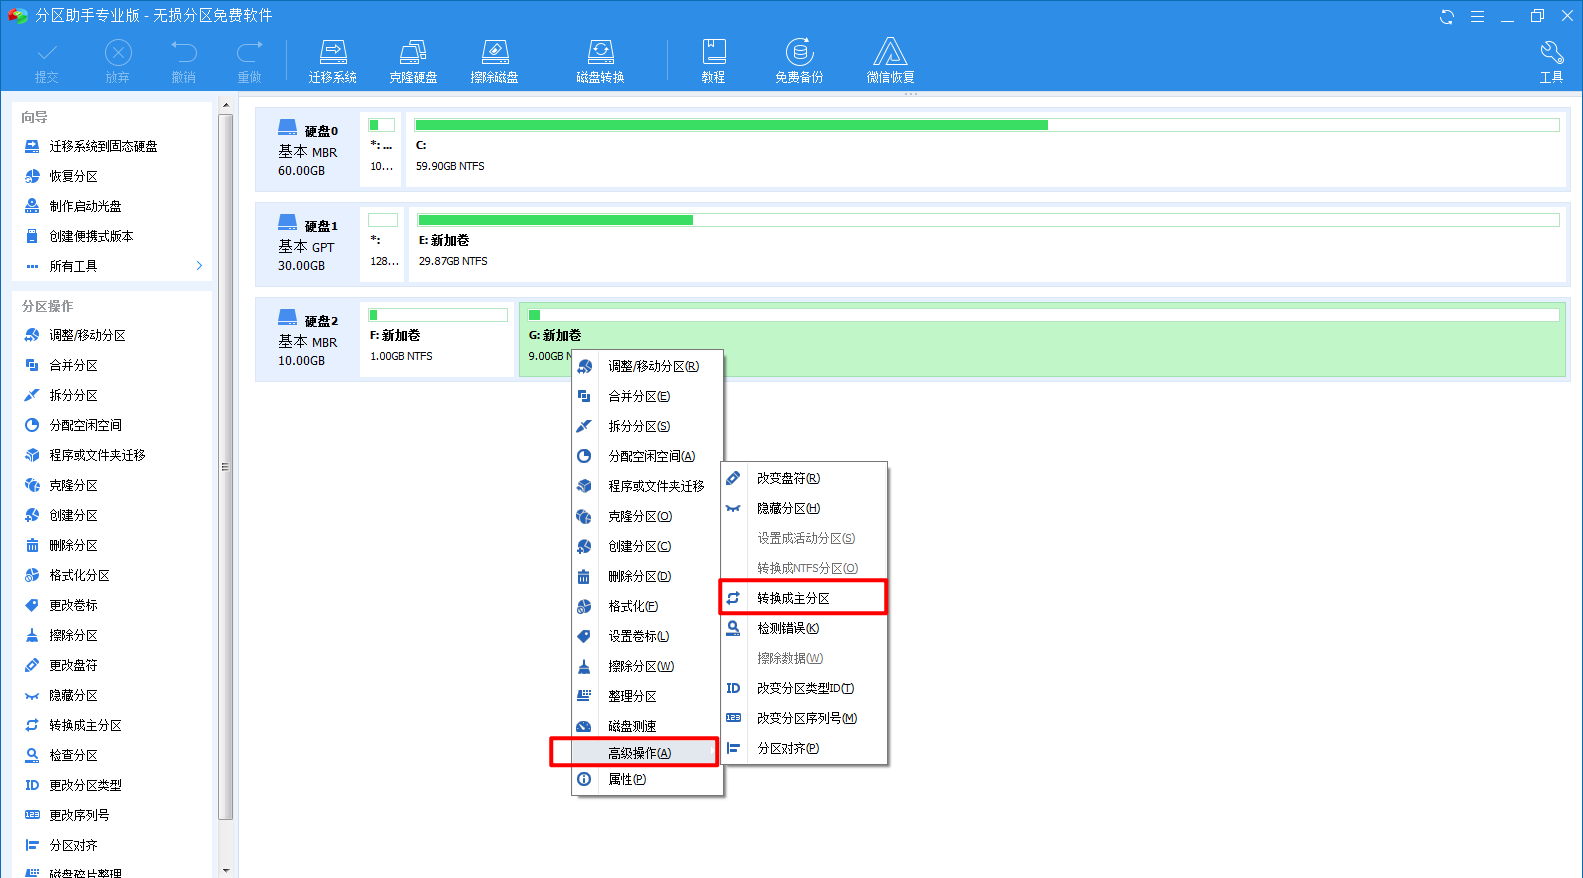Click the C: partition usage bar
1583x878 pixels.
[986, 126]
